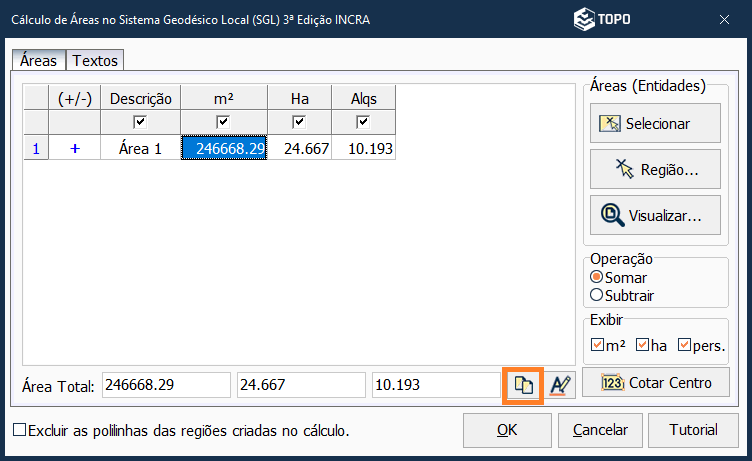752x461 pixels.
Task: Select the Somar operation
Action: click(597, 277)
